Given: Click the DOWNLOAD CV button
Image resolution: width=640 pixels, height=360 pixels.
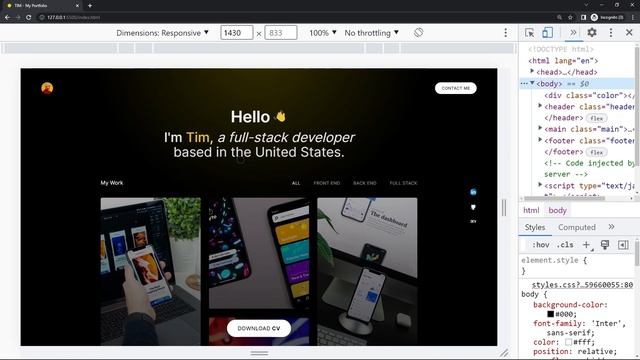Looking at the screenshot, I should [x=259, y=328].
